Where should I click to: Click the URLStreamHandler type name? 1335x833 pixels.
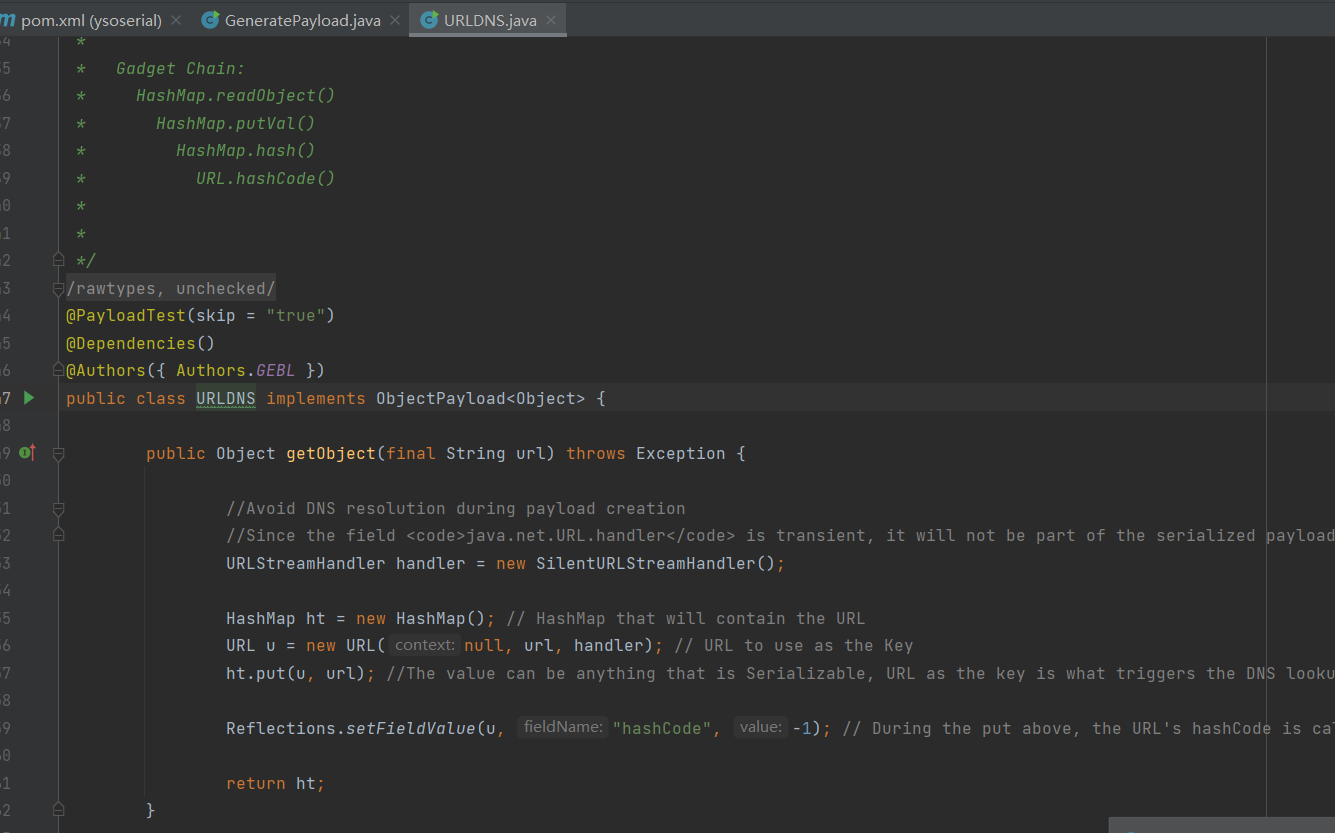click(x=306, y=563)
